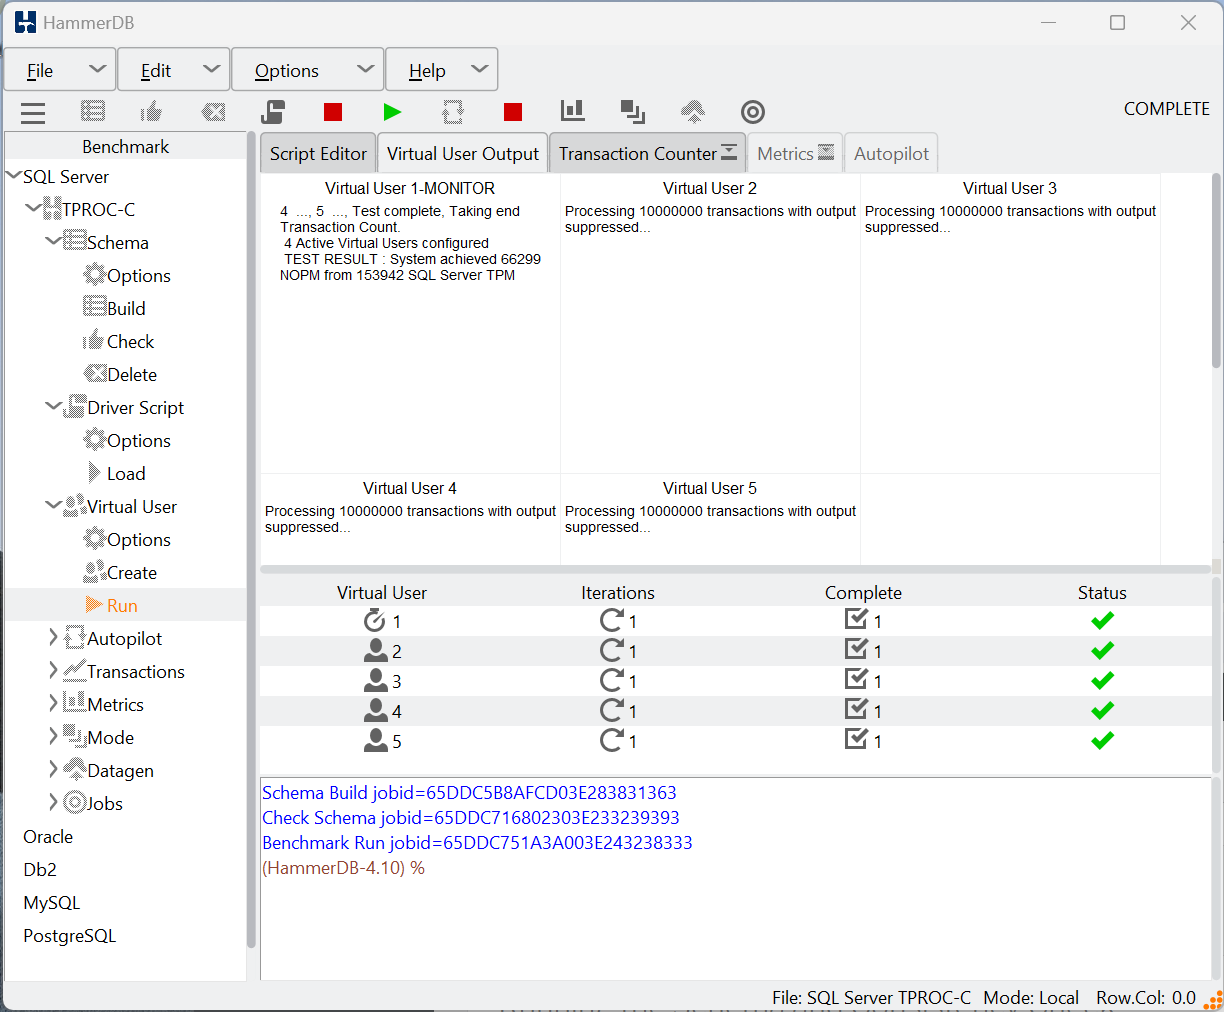Click Complete checkmark box for virtual user 5

coord(856,739)
